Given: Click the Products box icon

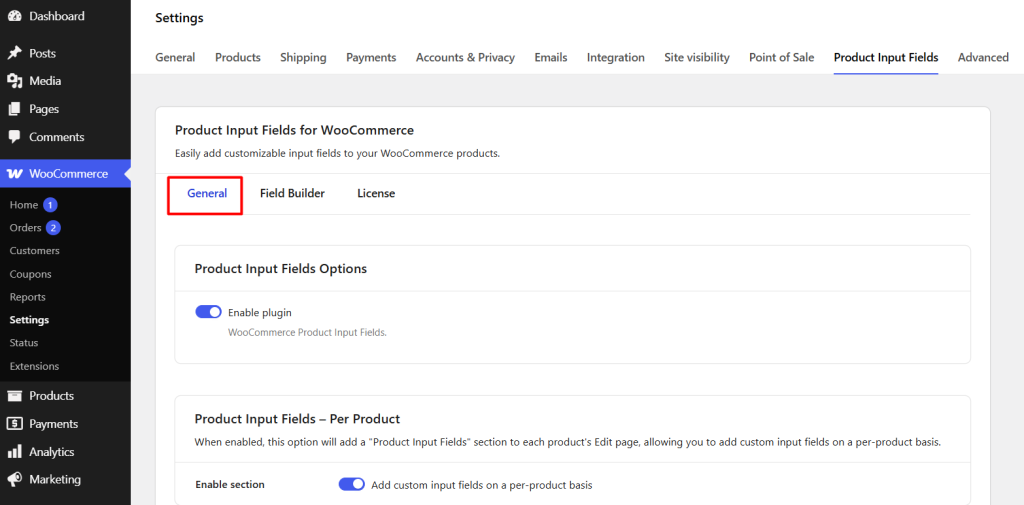Looking at the screenshot, I should point(15,396).
